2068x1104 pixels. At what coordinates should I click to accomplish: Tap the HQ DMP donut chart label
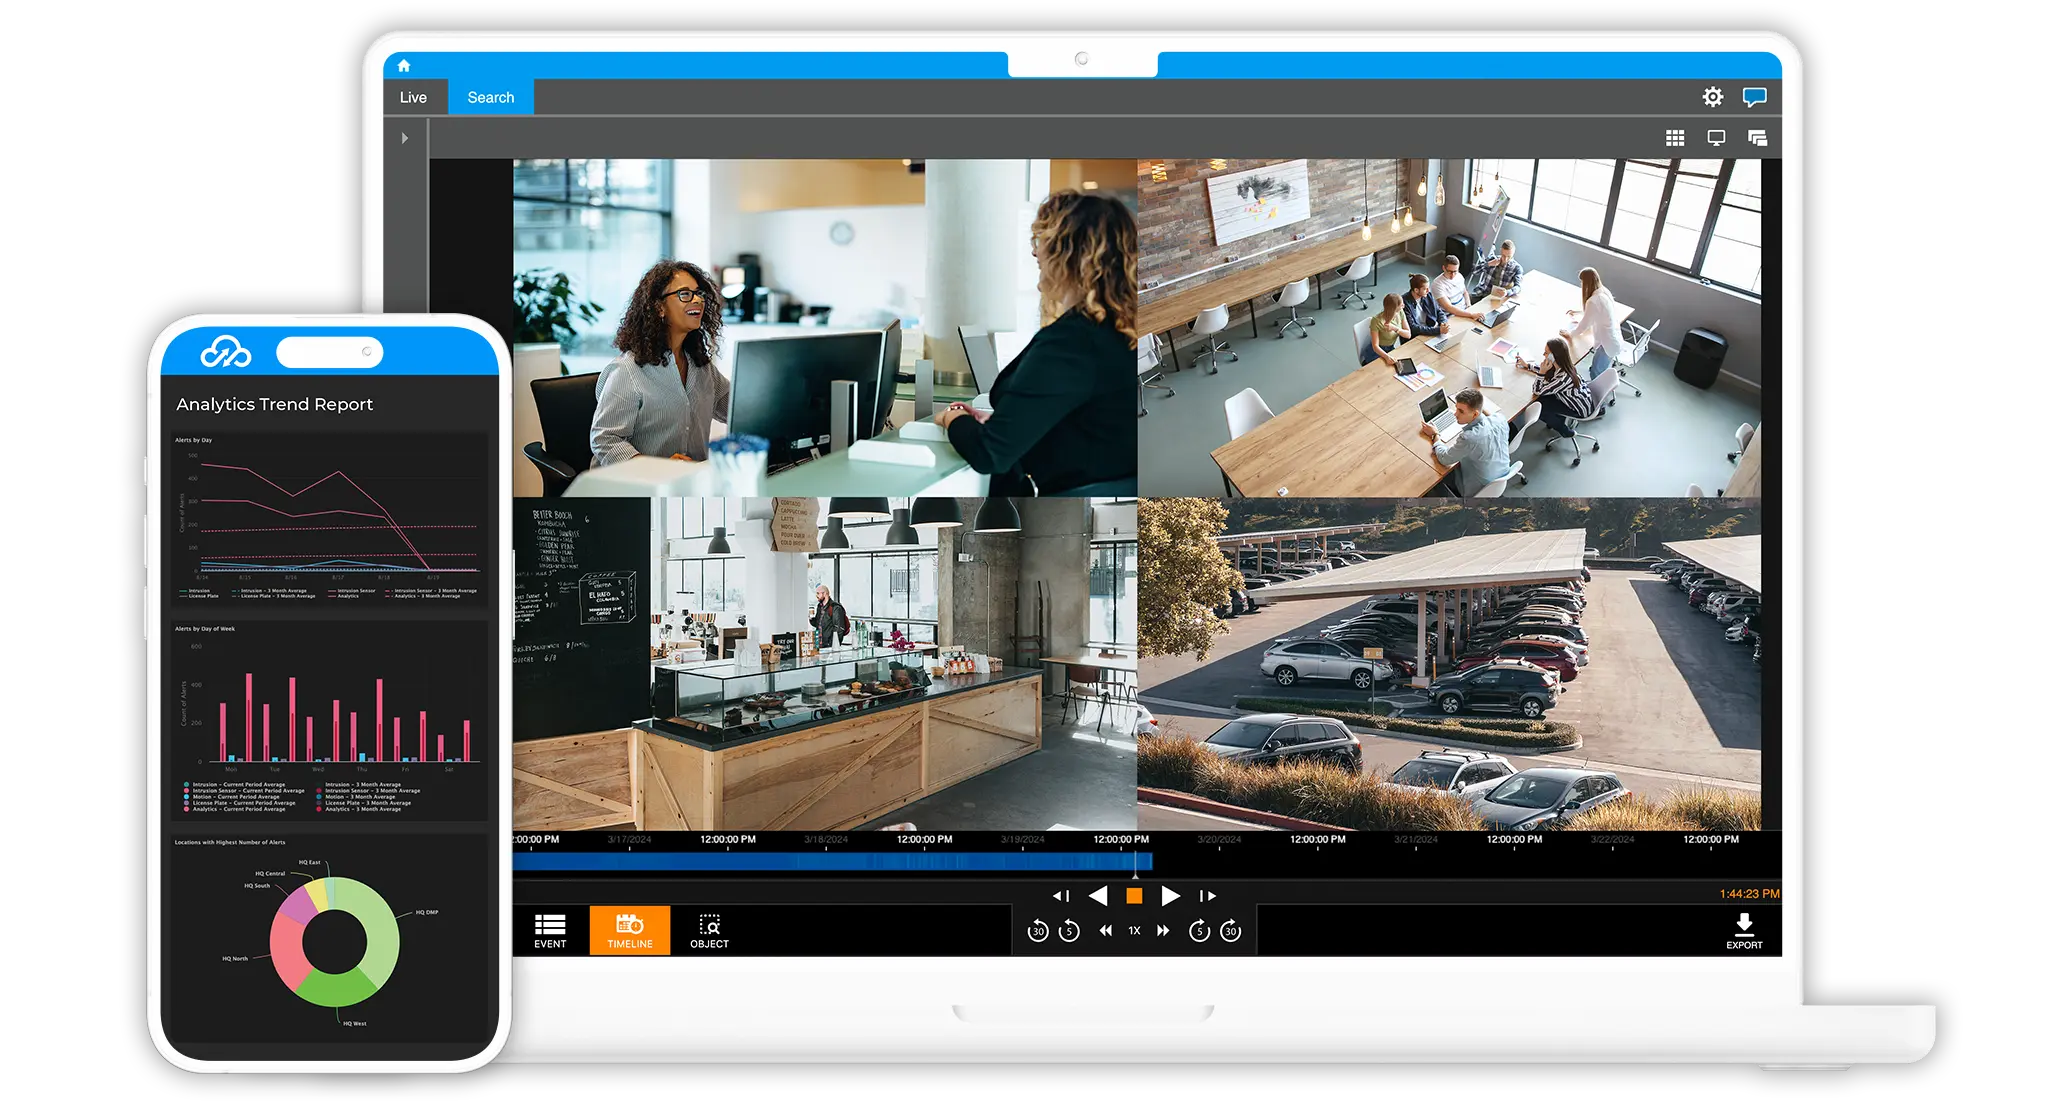427,913
